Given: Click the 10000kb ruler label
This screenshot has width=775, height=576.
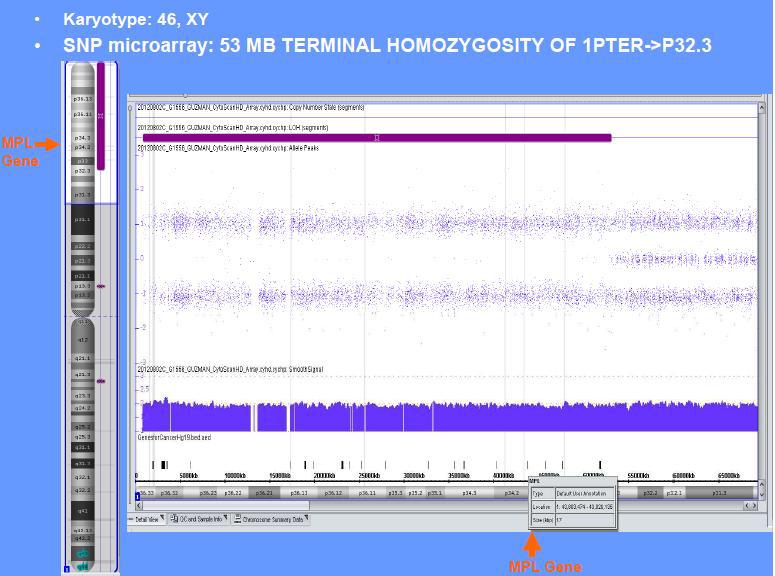Looking at the screenshot, I should click(x=235, y=476).
